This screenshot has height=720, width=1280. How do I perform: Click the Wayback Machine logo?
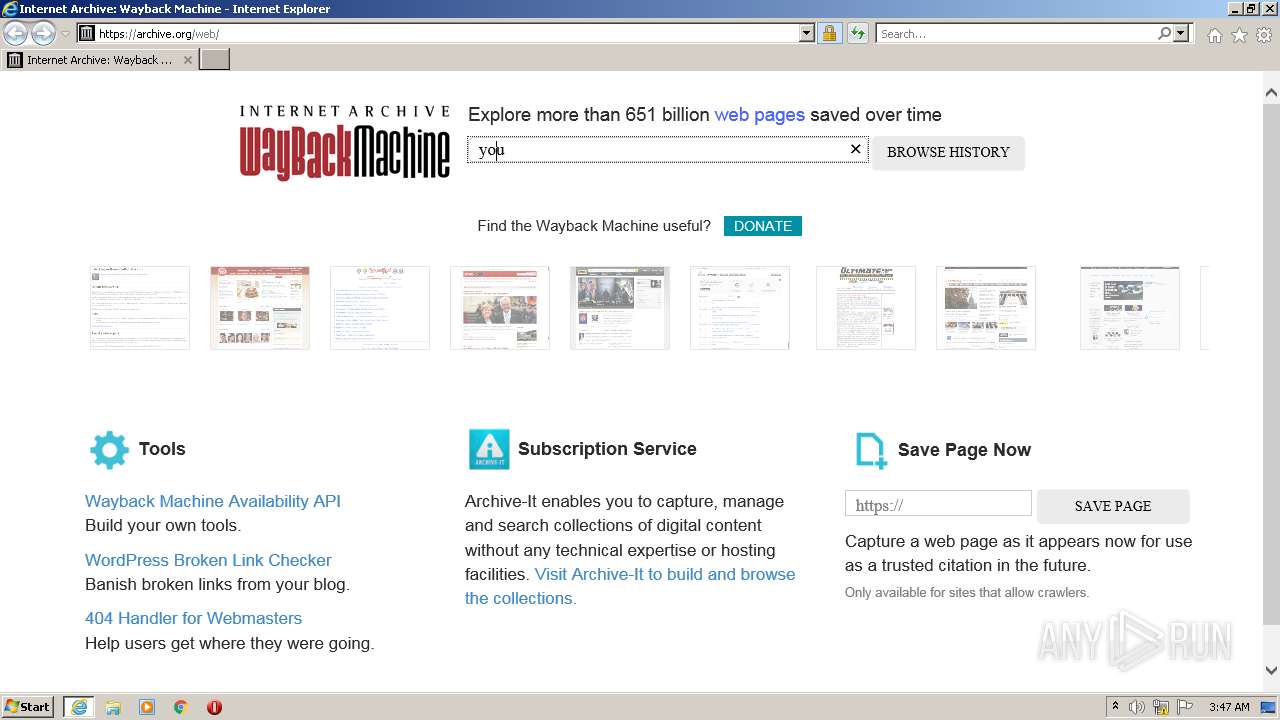(344, 142)
